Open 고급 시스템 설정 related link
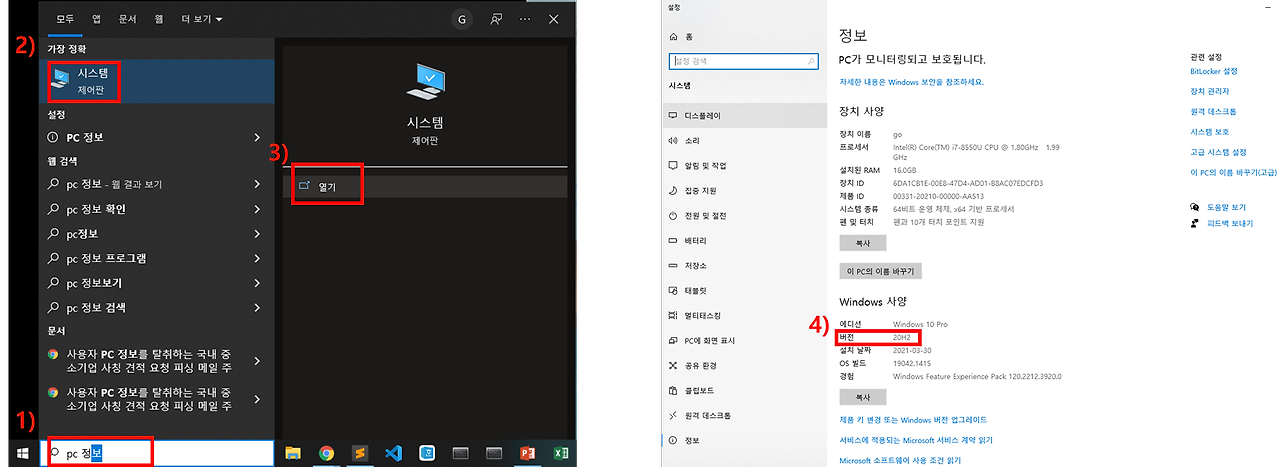This screenshot has height=467, width=1280. (x=1218, y=152)
